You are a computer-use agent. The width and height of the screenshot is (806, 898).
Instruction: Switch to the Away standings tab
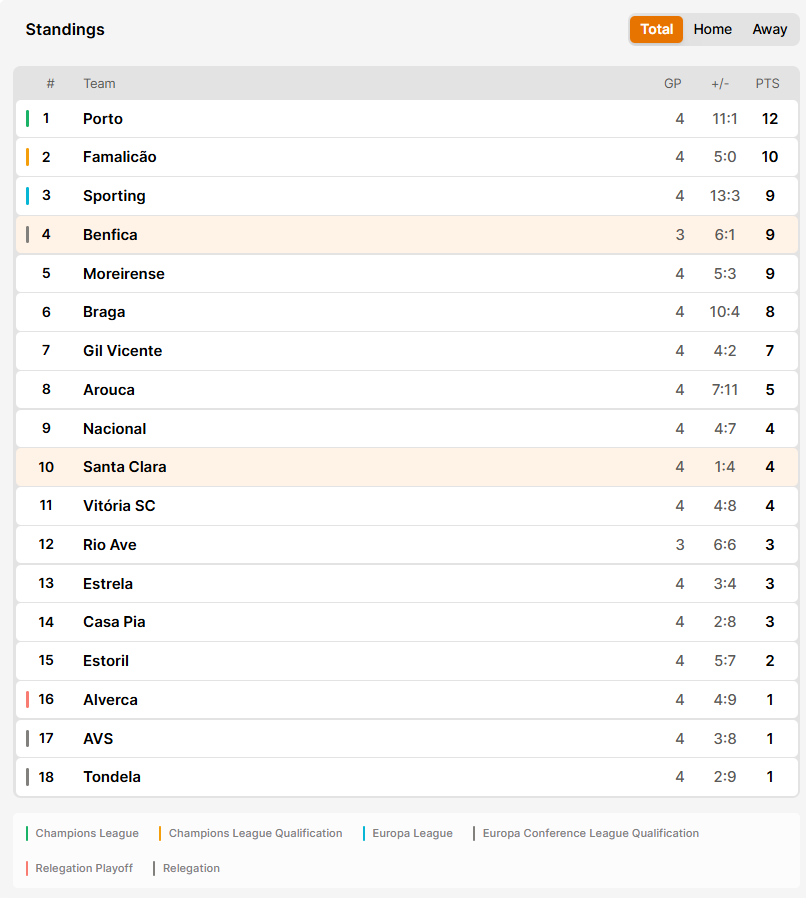[769, 29]
